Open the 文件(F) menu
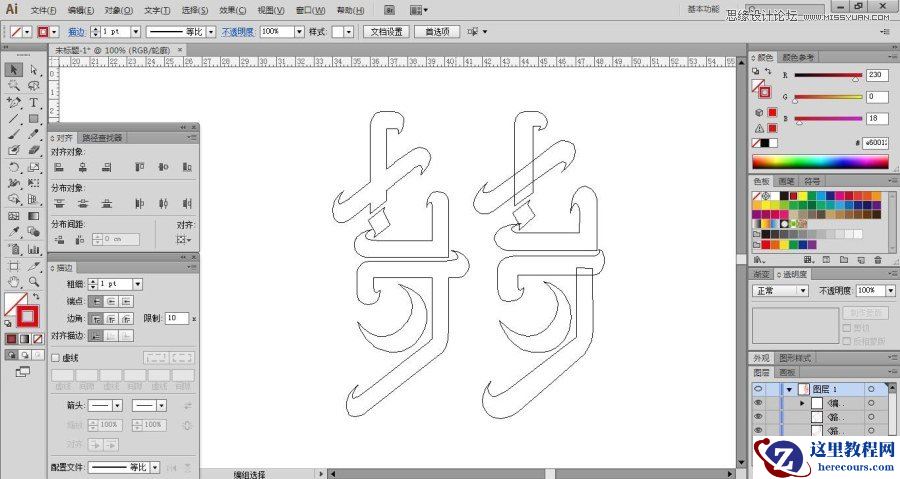The width and height of the screenshot is (900, 479). point(44,10)
